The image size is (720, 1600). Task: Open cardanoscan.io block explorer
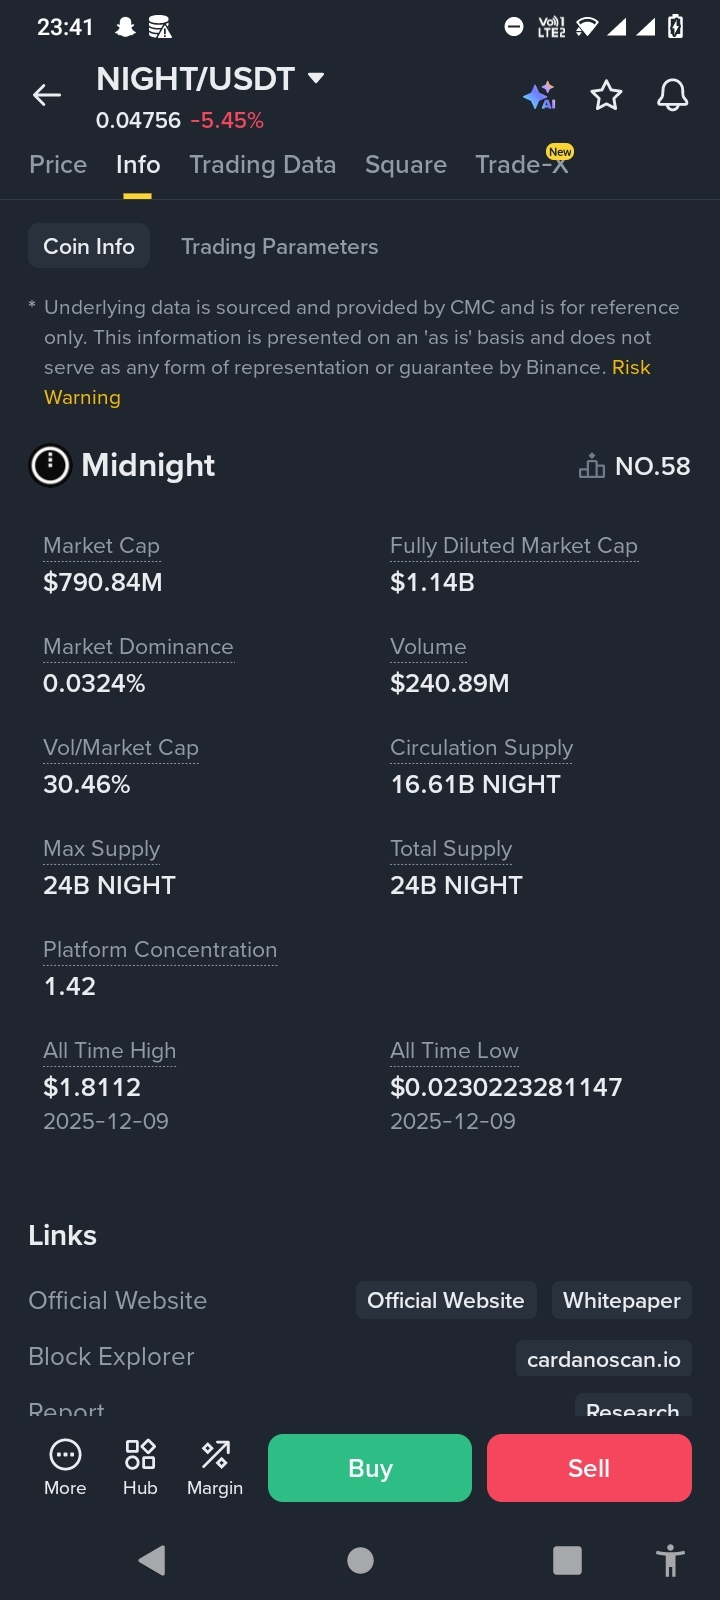(603, 1360)
